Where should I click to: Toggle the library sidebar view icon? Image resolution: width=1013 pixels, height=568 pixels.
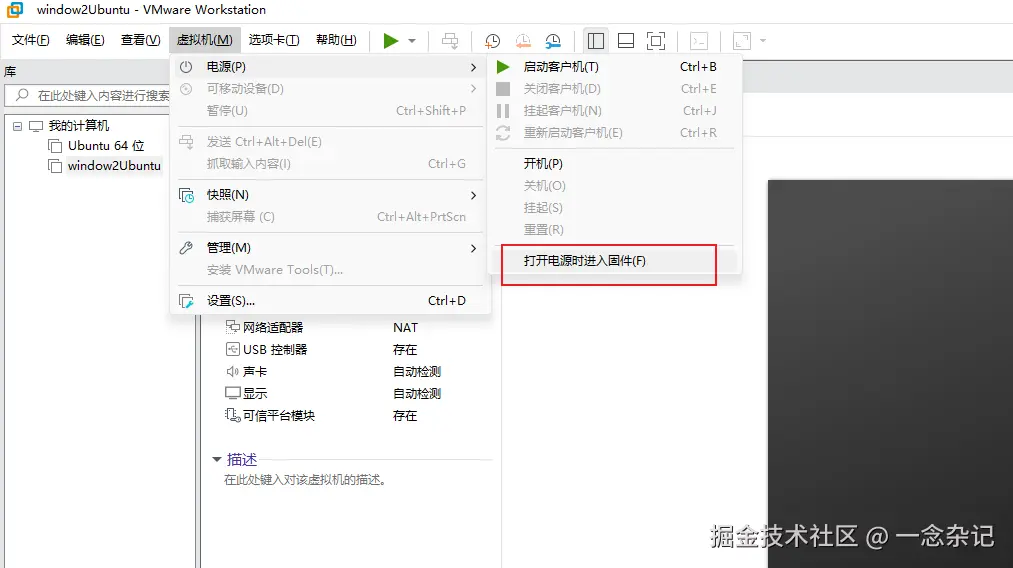tap(596, 41)
